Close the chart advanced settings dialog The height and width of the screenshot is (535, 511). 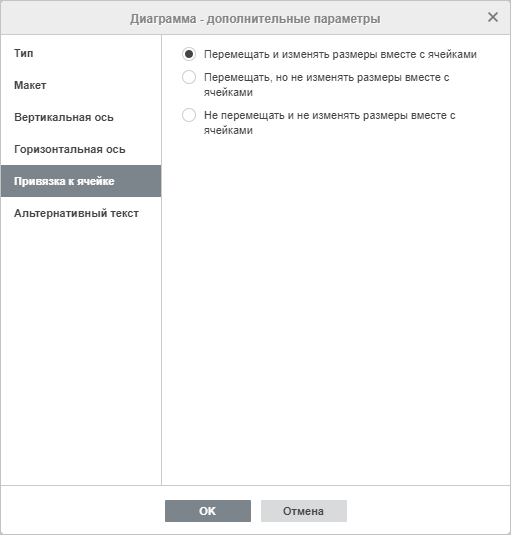coord(493,17)
